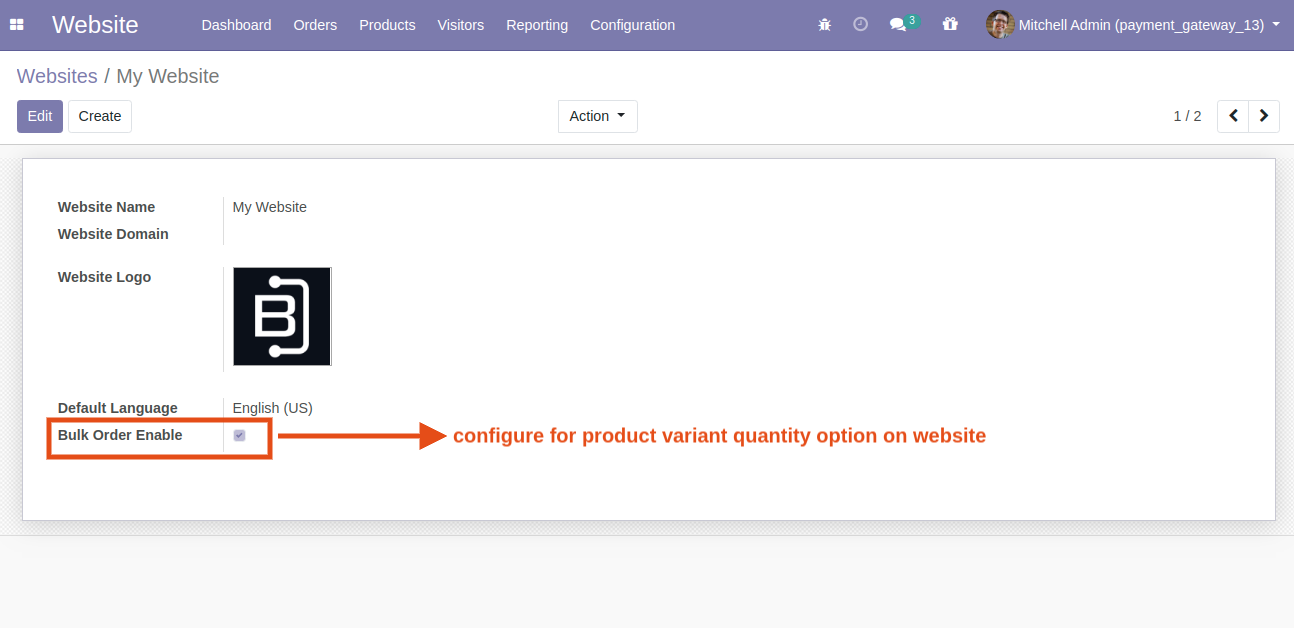1294x628 pixels.
Task: Open Mitchell Admin user menu caret
Action: [1275, 25]
